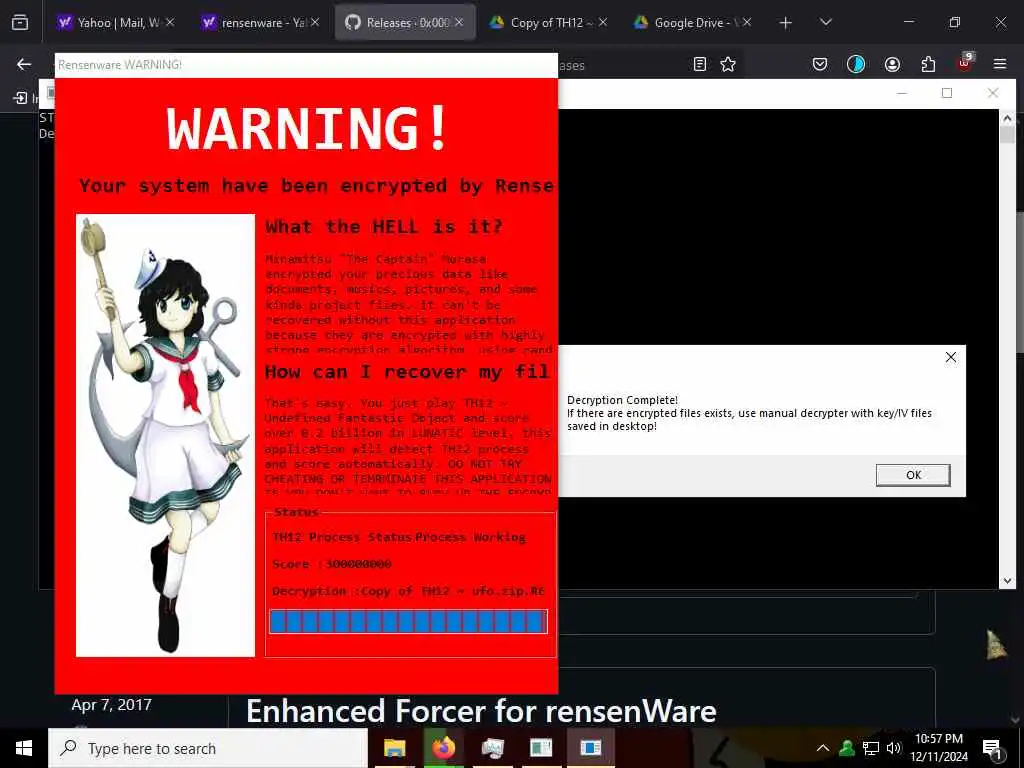The image size is (1024, 768).
Task: Close the GitHub Releases tab
Action: pos(459,23)
